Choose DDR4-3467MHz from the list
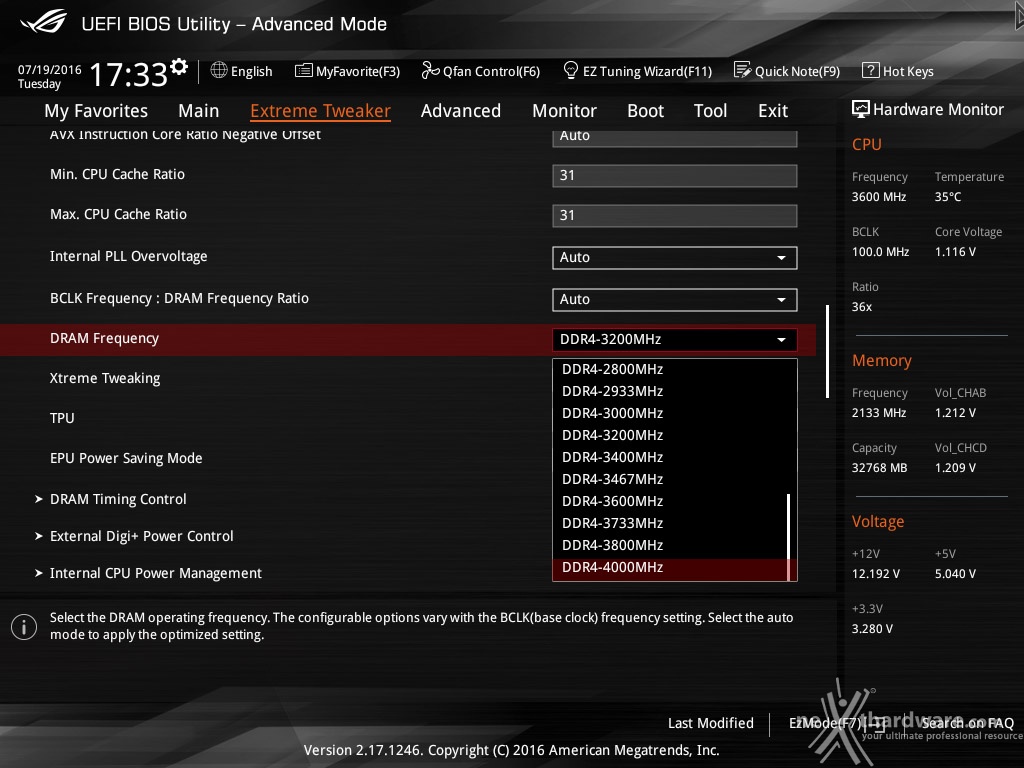Screen dimensions: 1024x768 tap(670, 479)
